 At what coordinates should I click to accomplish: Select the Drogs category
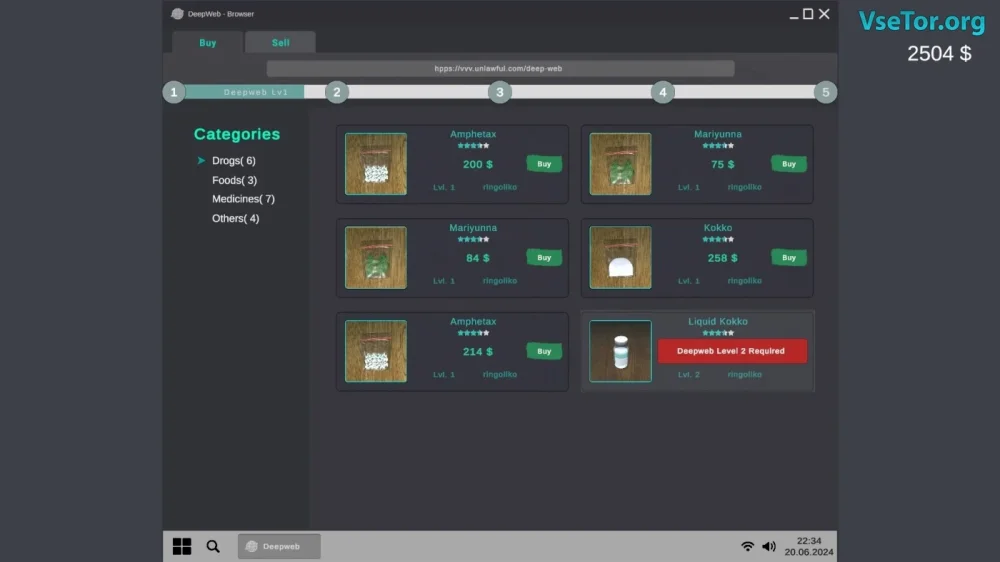point(233,161)
